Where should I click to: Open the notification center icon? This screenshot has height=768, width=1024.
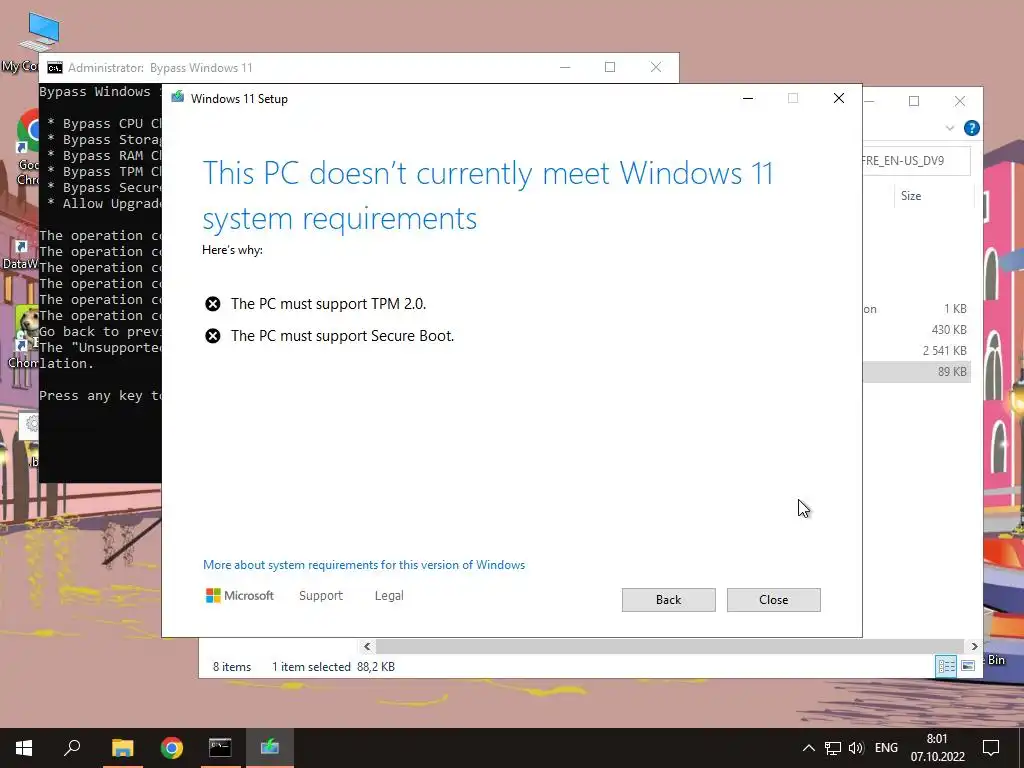[991, 748]
